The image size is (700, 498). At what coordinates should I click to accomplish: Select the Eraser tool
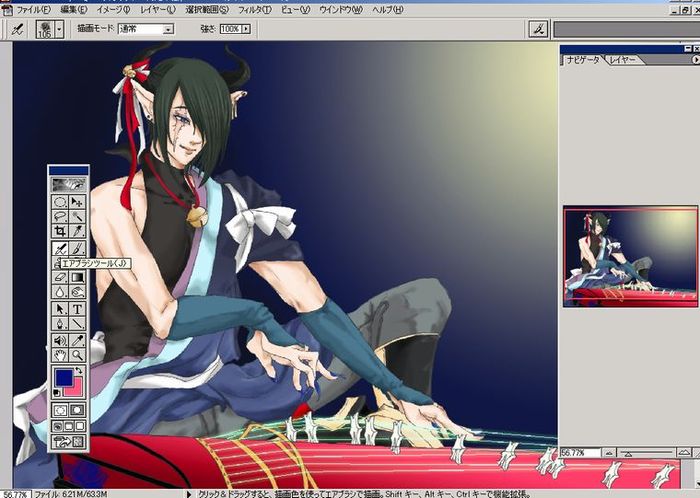(x=60, y=278)
